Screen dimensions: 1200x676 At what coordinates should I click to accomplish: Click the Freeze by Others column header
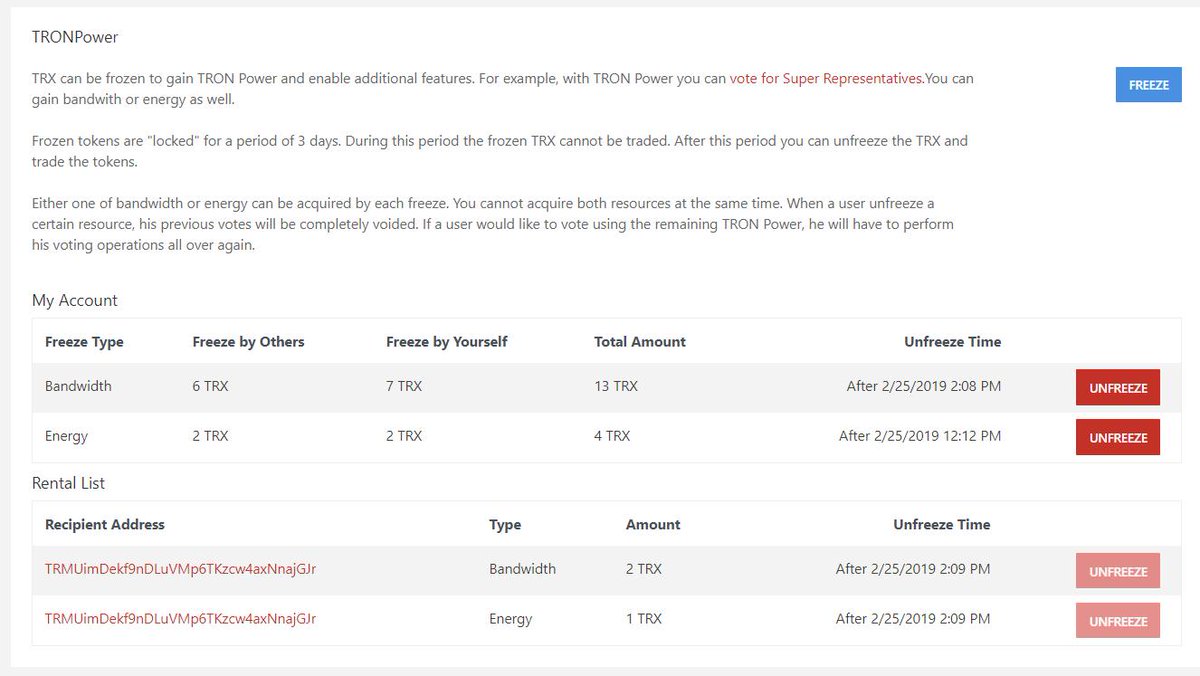[x=248, y=342]
